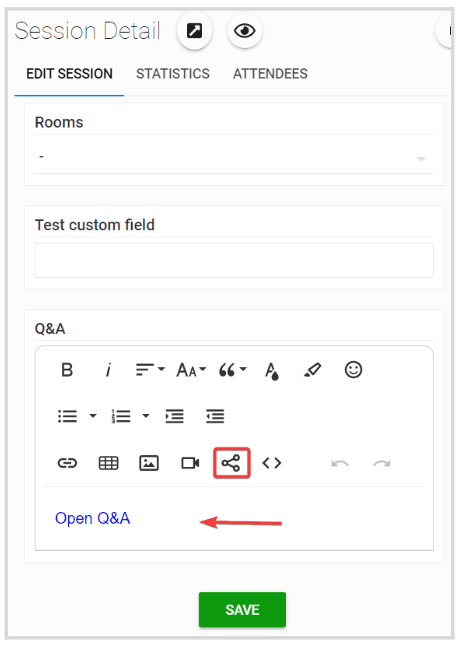Click the highlighted share icon

coord(231,463)
